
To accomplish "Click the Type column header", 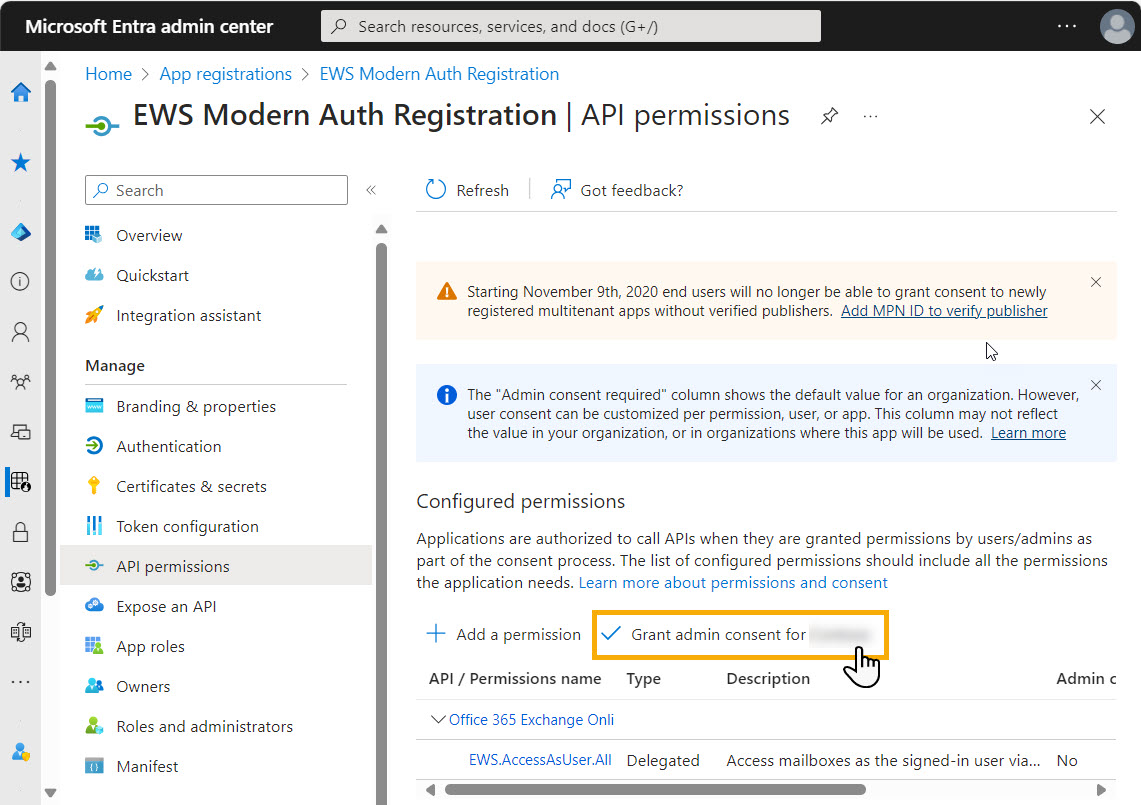I will 644,678.
